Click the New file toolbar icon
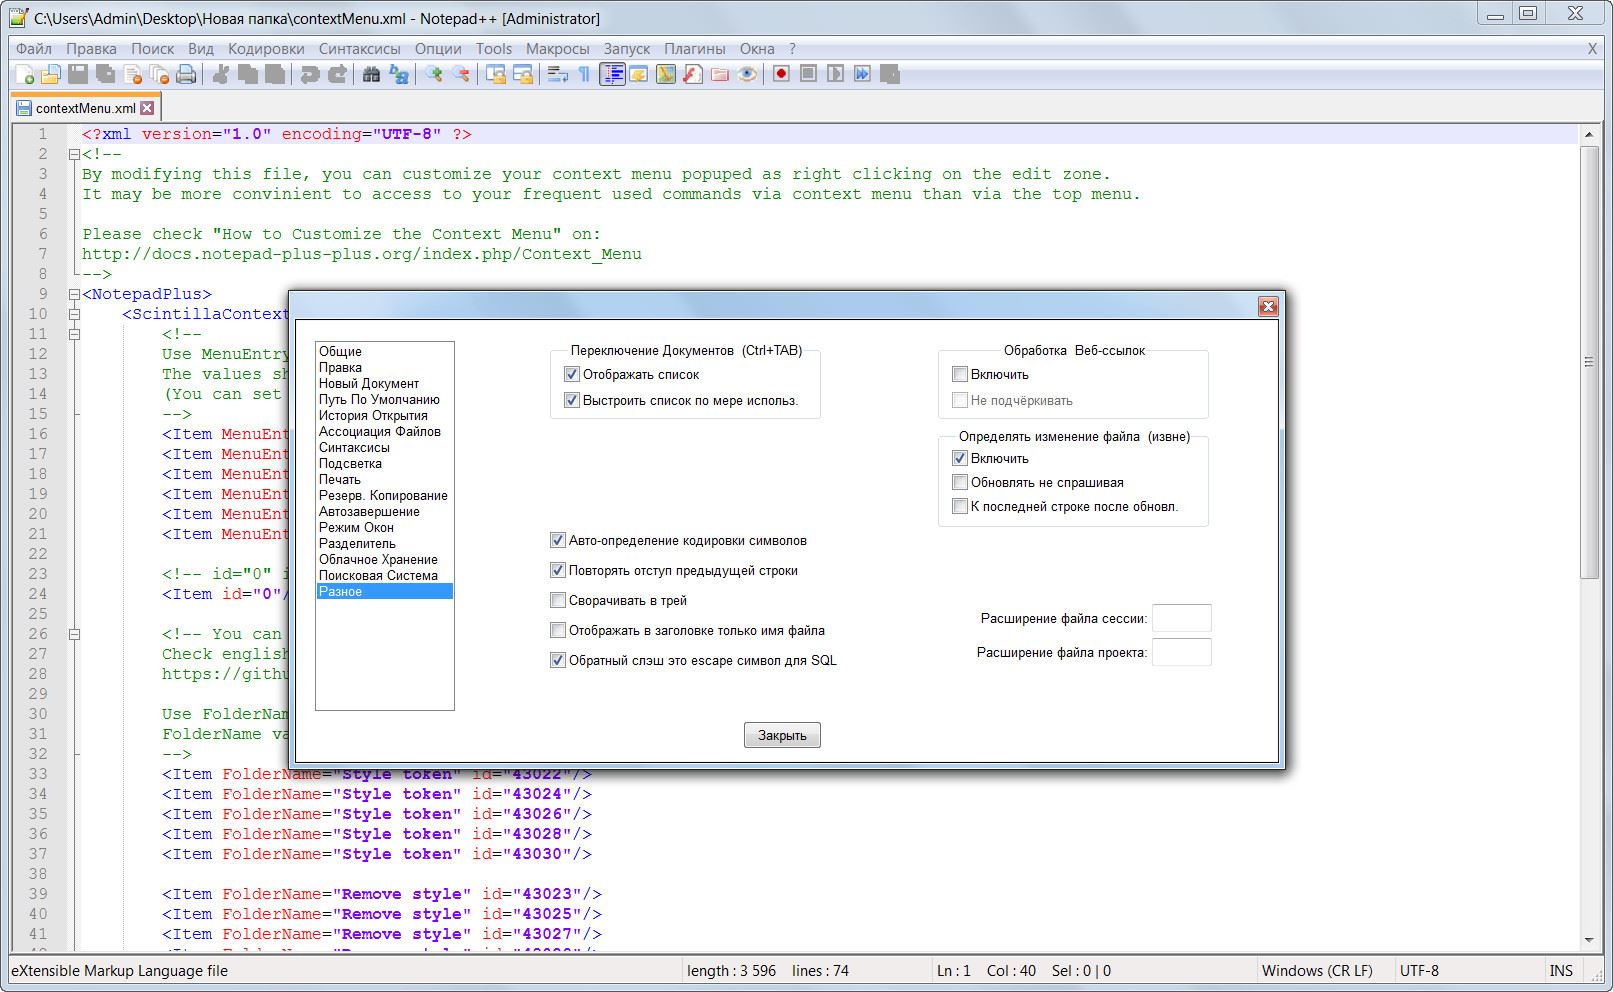 (x=25, y=75)
